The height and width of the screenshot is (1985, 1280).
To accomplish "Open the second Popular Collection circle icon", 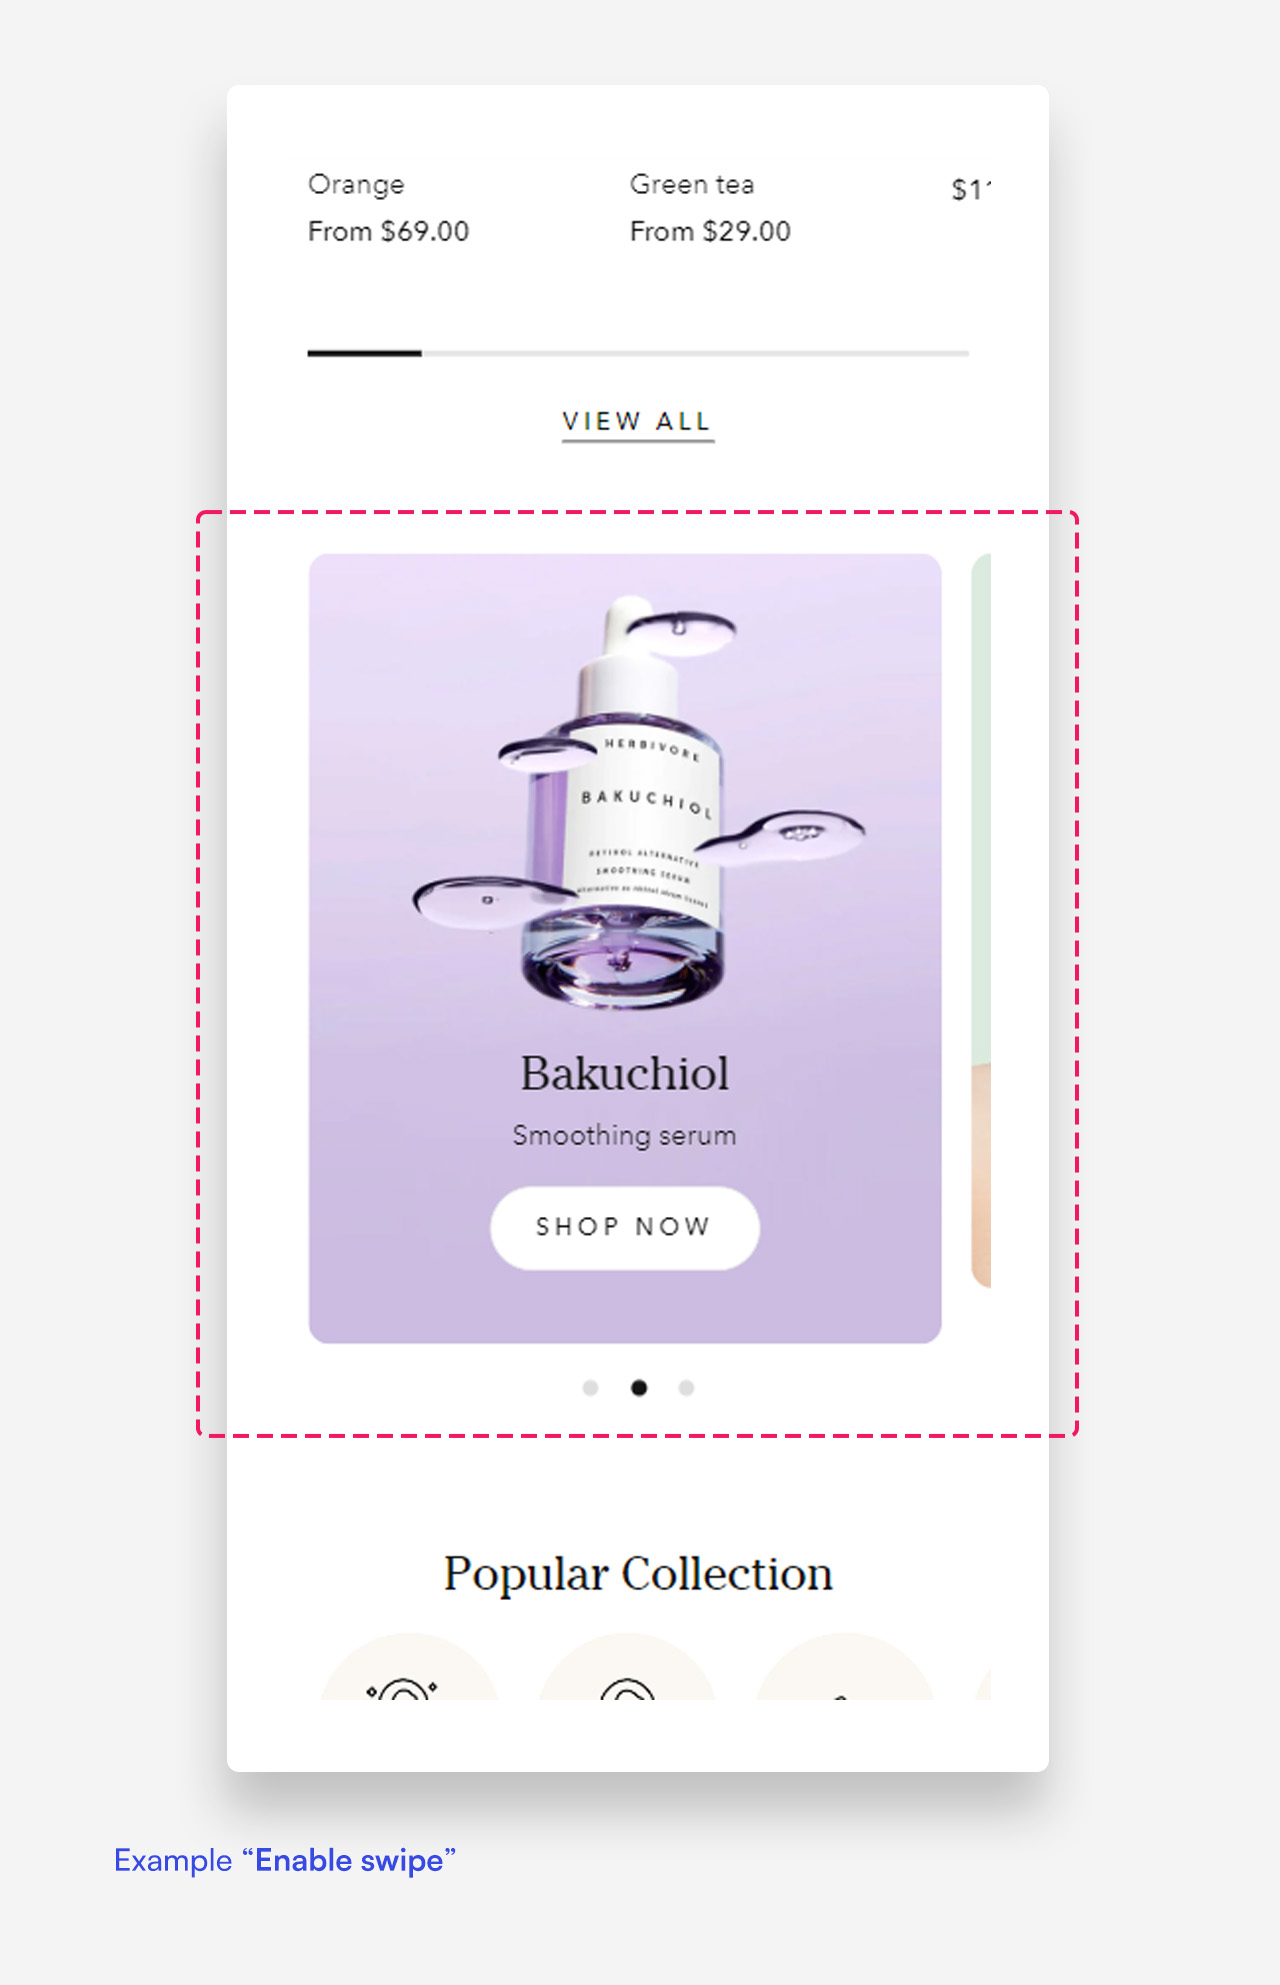I will click(x=627, y=1667).
